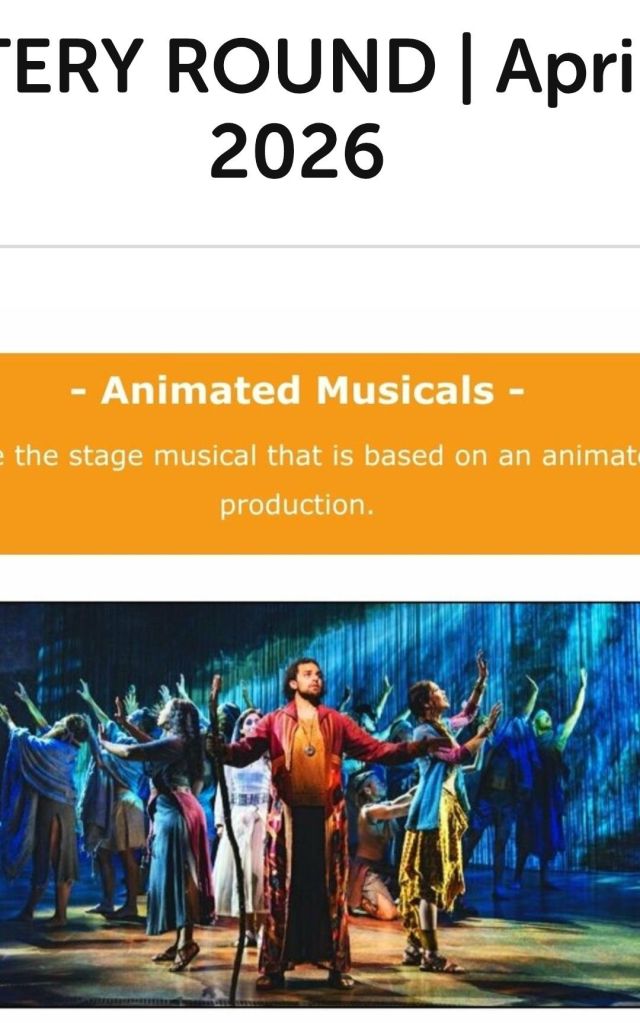
Task: Click the lead actor in the red robe
Action: 307,822
